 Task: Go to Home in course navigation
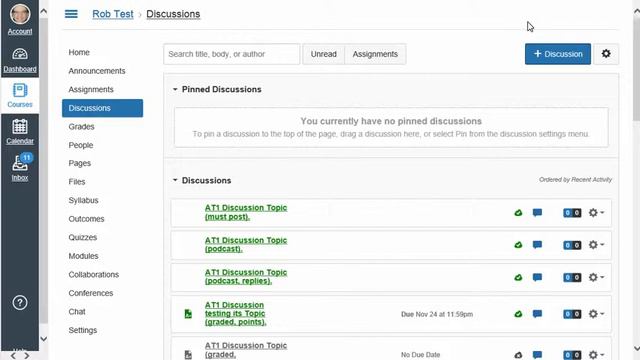click(x=79, y=52)
